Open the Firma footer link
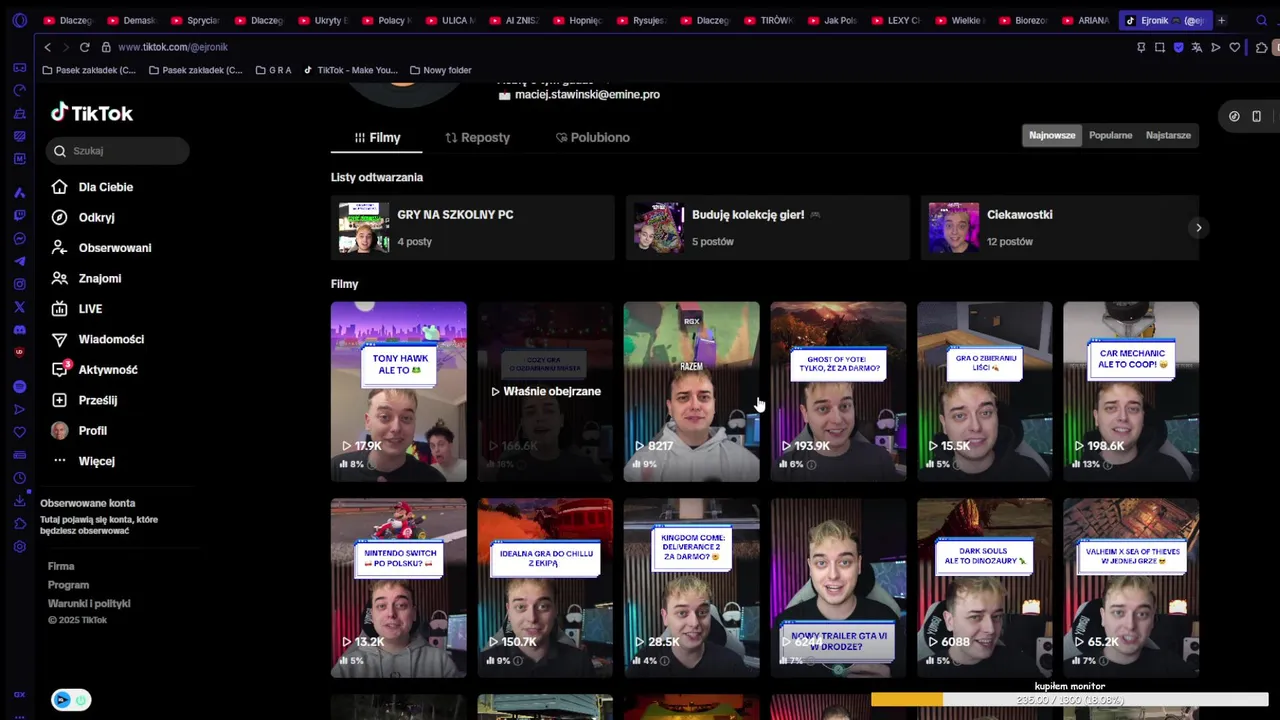This screenshot has width=1280, height=720. coord(61,566)
